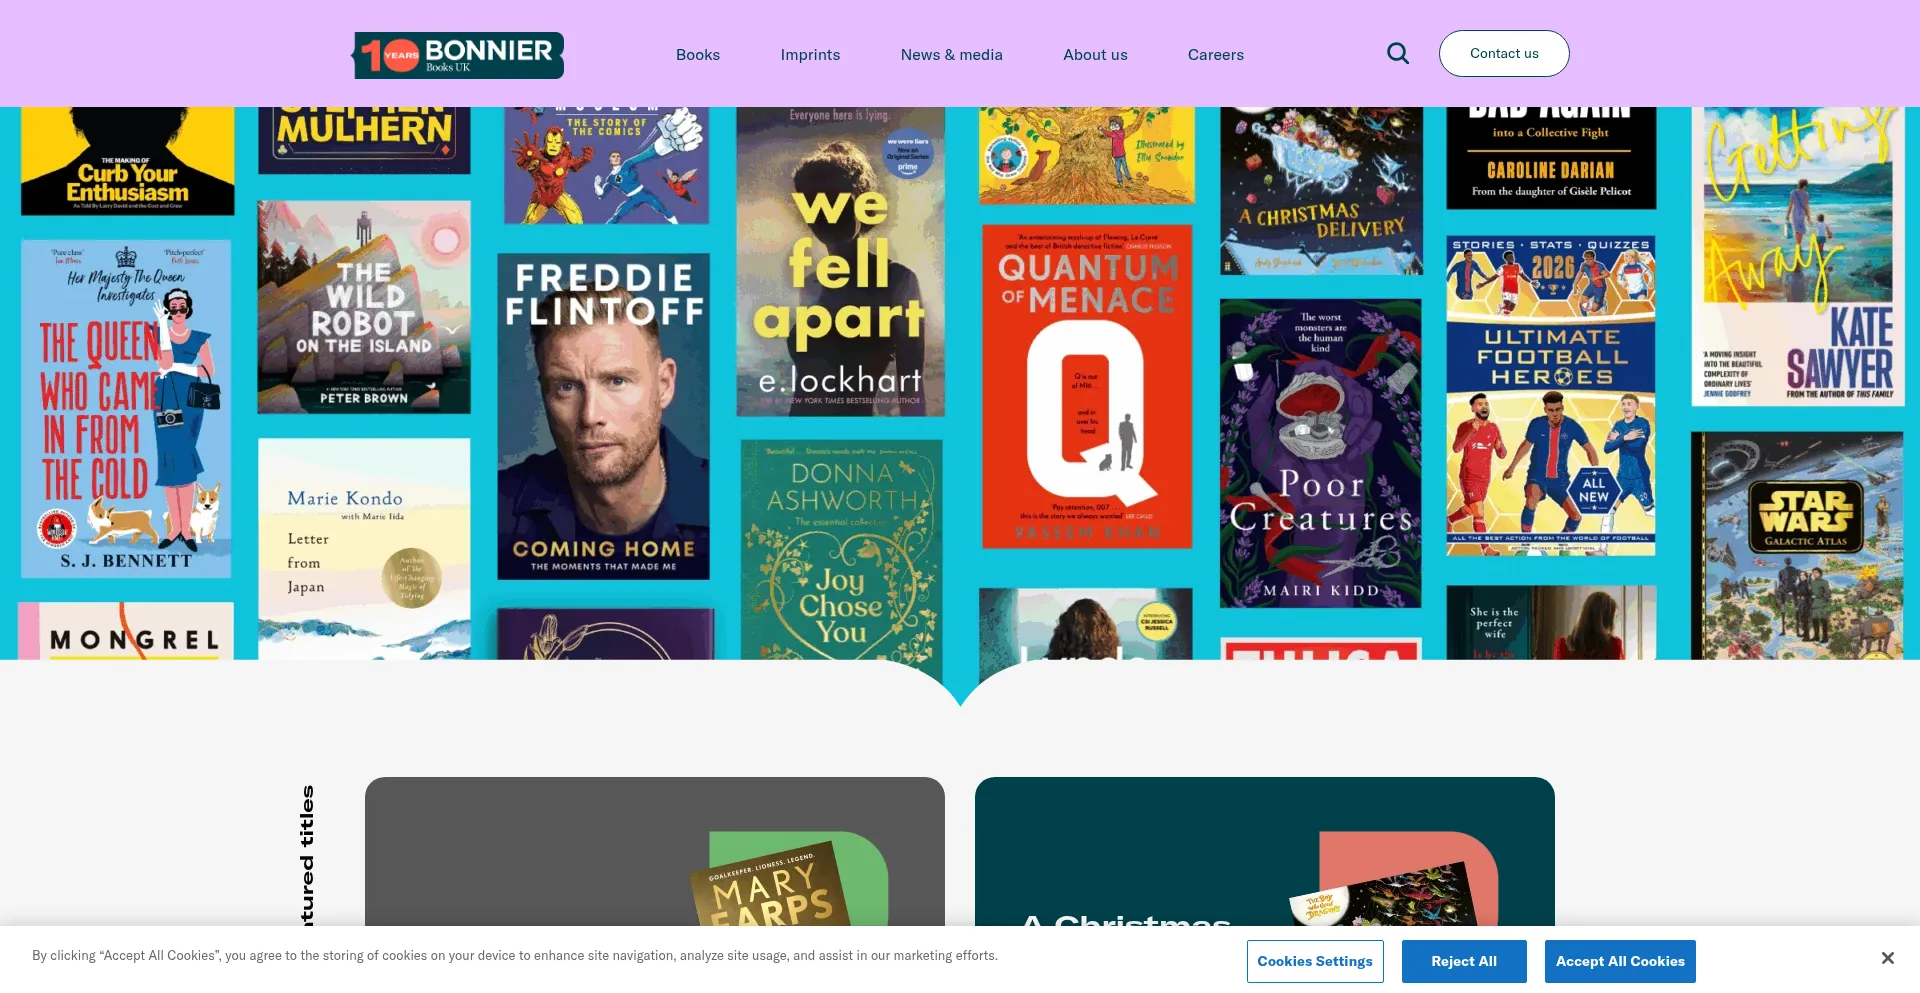
Task: Select the We Fell Apart book cover
Action: tap(840, 261)
